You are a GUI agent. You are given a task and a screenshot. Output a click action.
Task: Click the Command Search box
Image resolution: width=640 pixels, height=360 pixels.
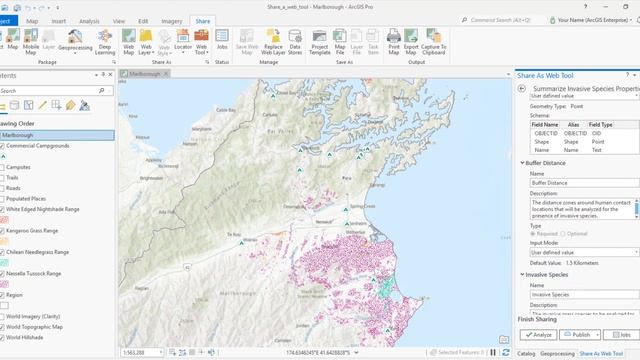point(502,20)
